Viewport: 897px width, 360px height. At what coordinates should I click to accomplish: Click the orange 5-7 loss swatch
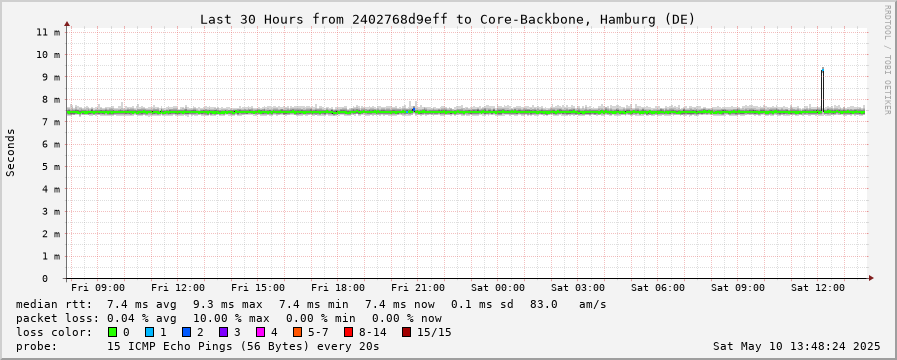point(297,332)
